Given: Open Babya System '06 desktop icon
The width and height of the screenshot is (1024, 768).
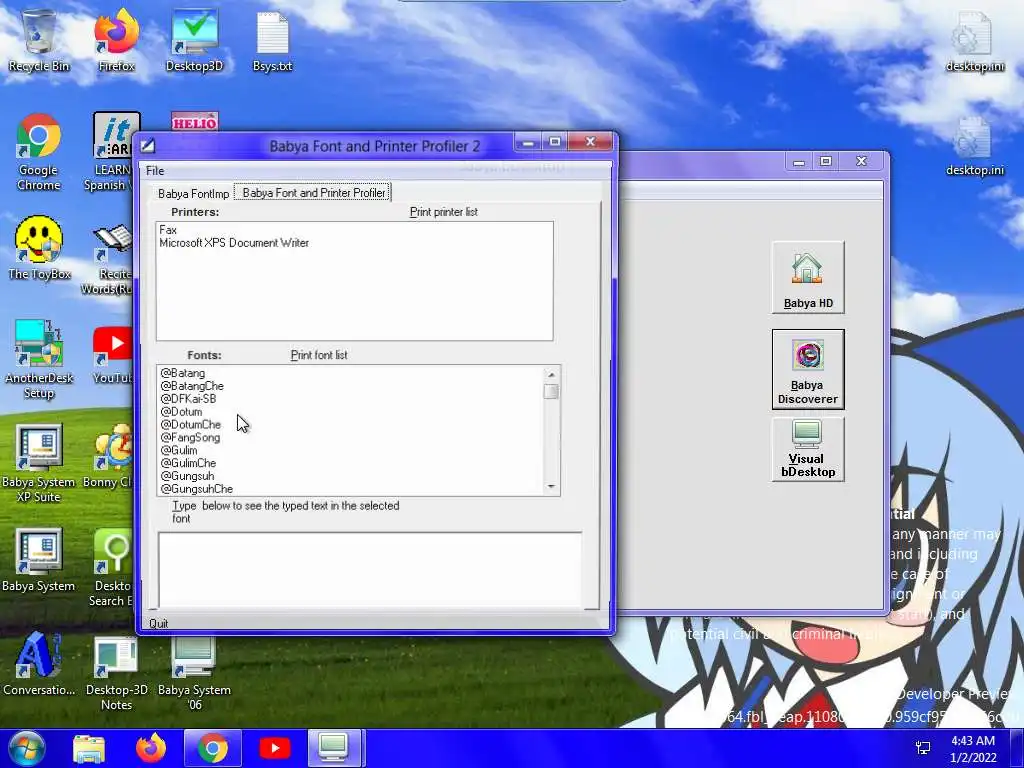Looking at the screenshot, I should coord(194,673).
